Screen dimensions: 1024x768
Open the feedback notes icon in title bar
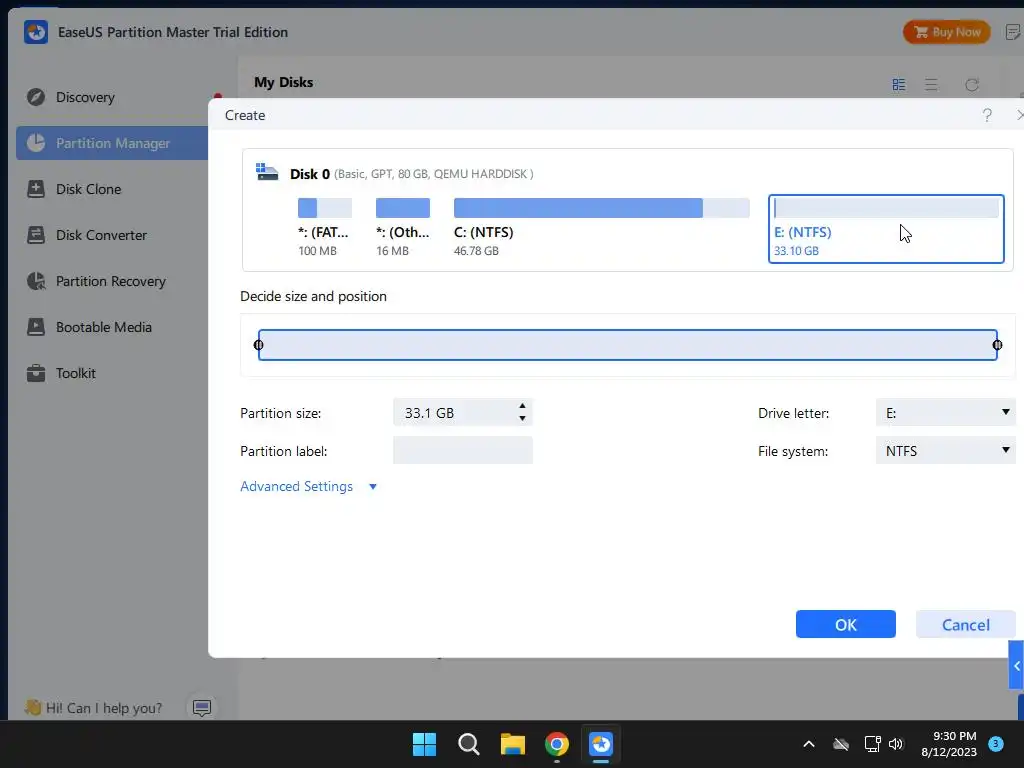click(1013, 32)
